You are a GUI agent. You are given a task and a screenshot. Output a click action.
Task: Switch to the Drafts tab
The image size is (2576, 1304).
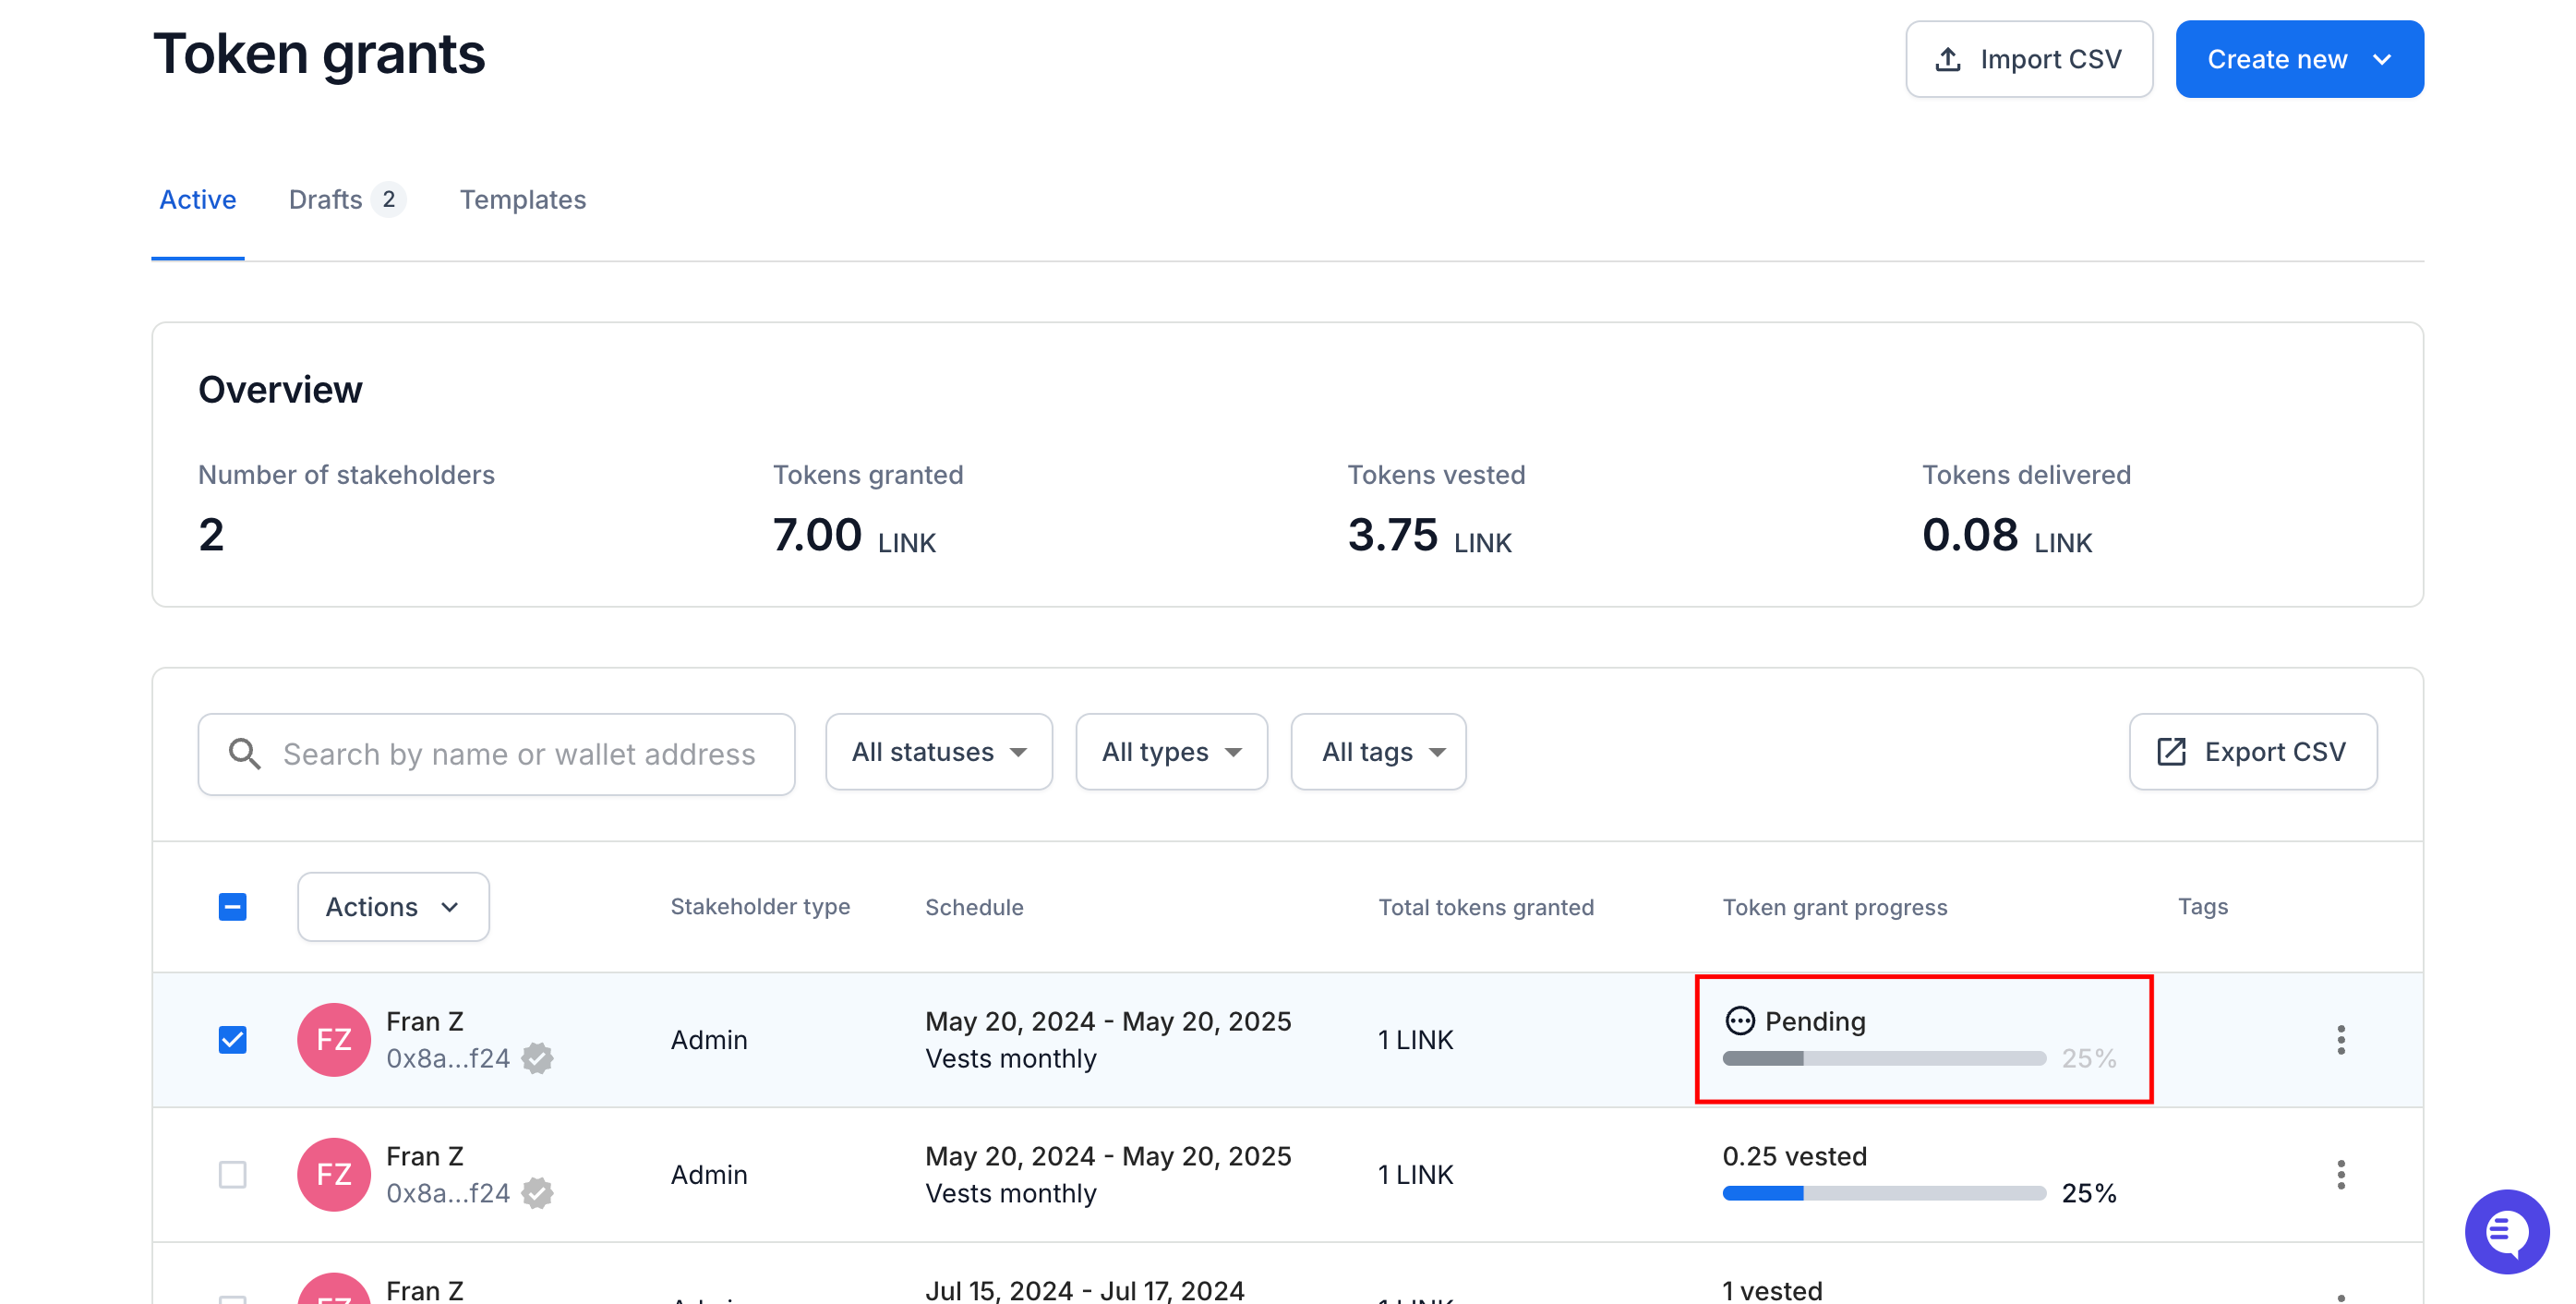[346, 200]
